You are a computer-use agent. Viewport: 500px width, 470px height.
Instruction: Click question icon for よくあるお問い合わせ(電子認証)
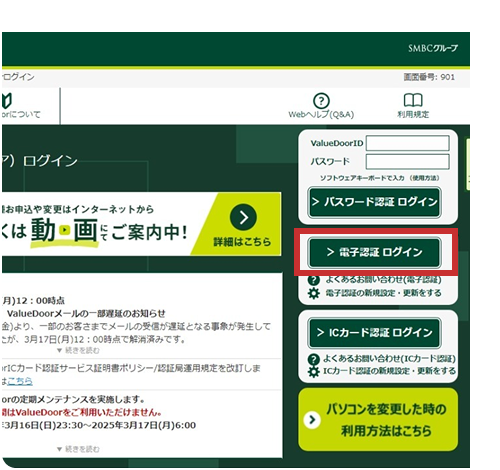(314, 280)
